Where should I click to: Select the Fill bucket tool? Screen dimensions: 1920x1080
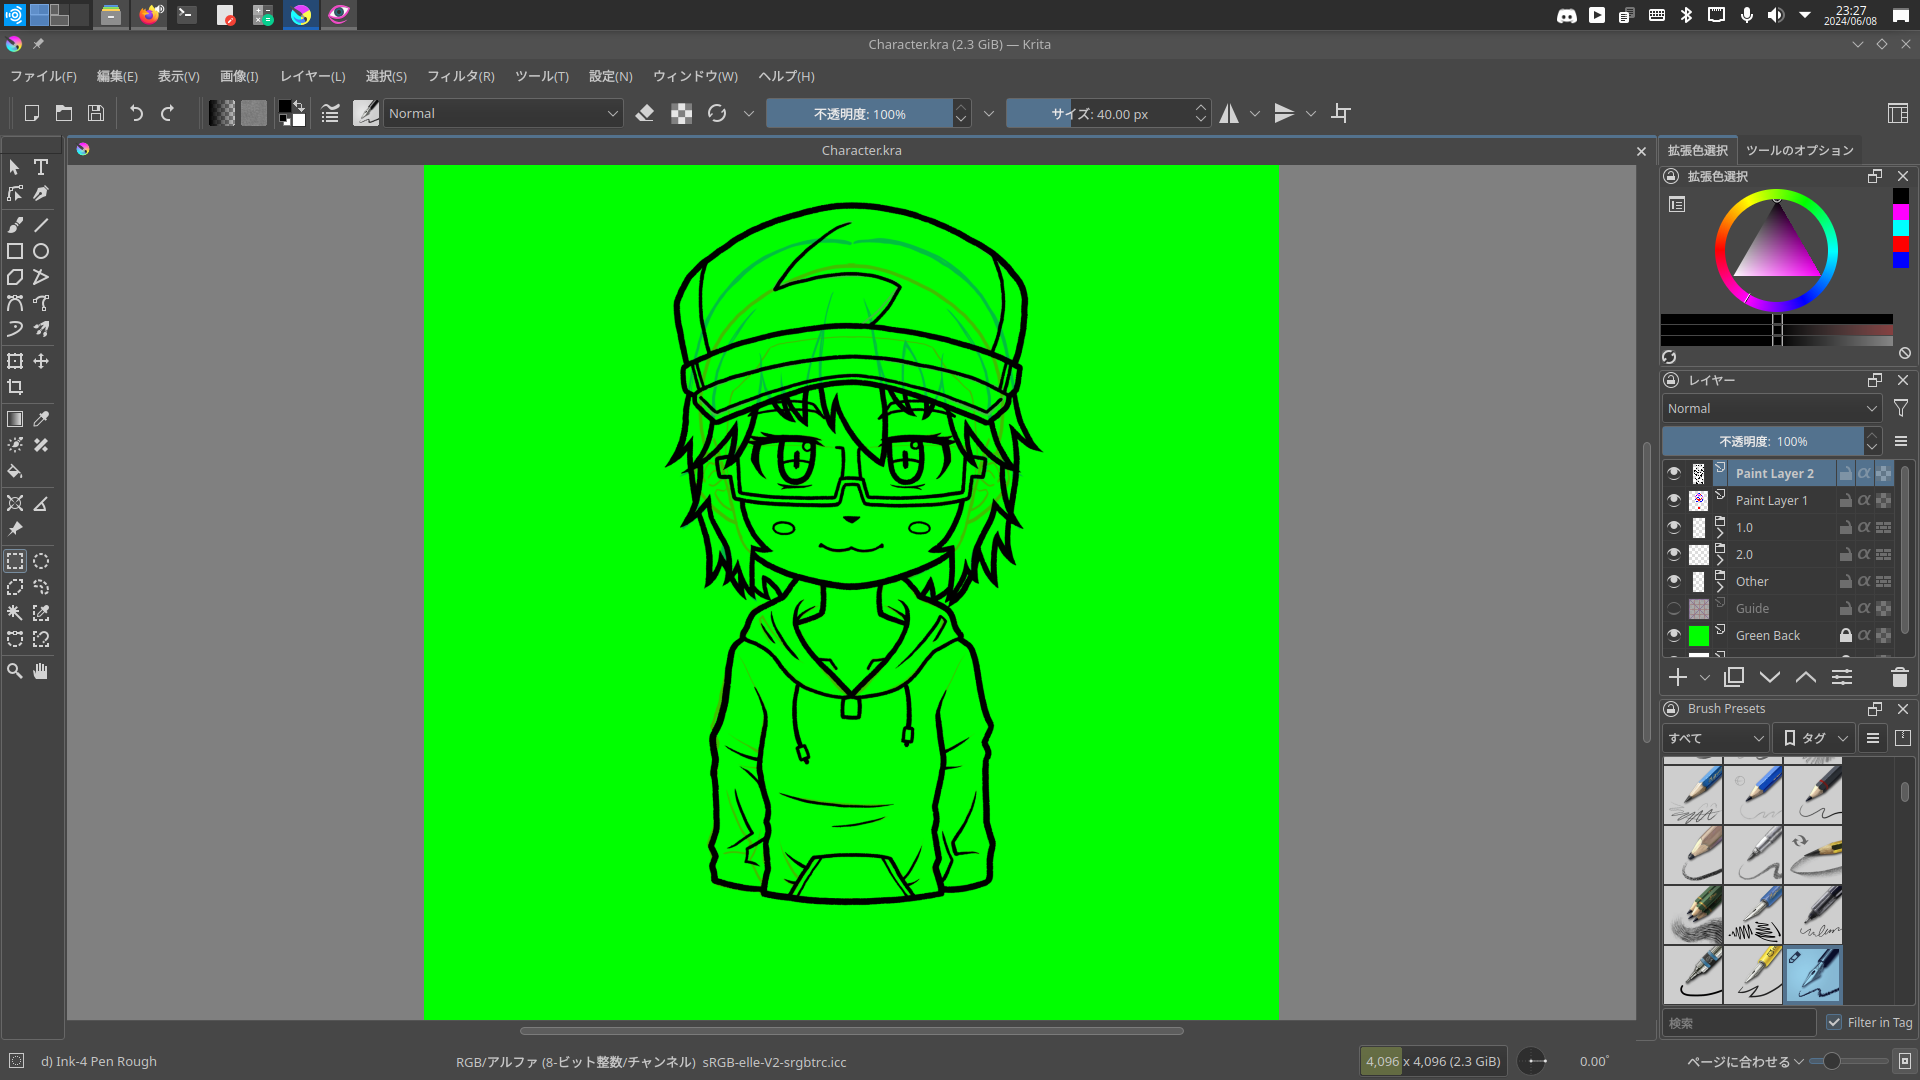click(x=15, y=471)
